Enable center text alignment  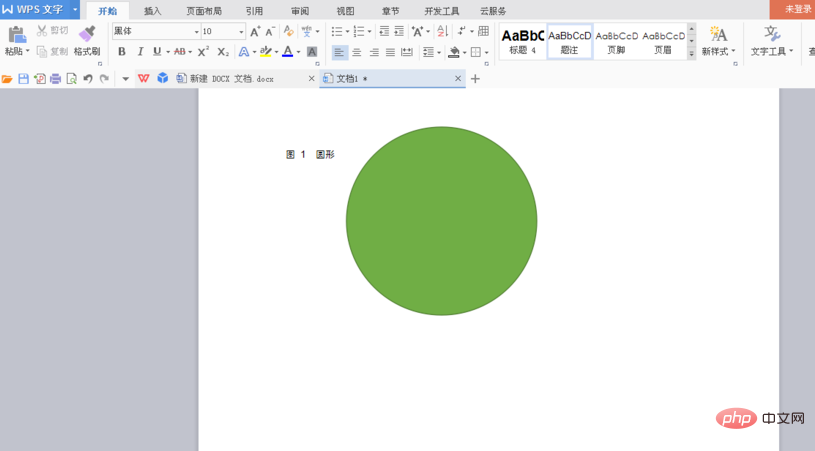point(356,52)
